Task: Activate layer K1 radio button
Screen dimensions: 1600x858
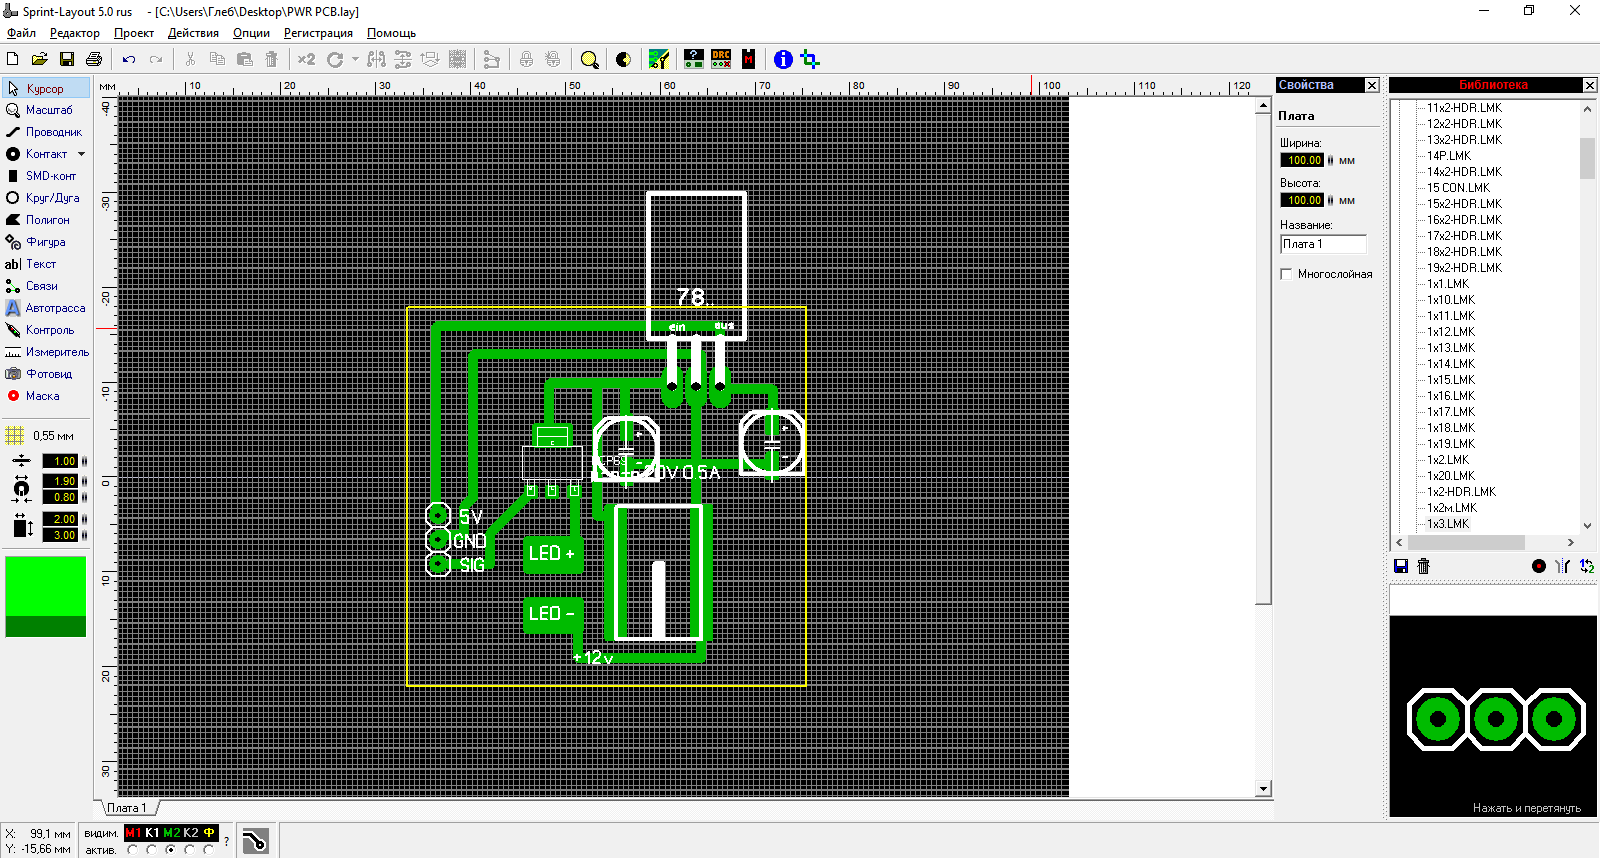Action: [151, 850]
